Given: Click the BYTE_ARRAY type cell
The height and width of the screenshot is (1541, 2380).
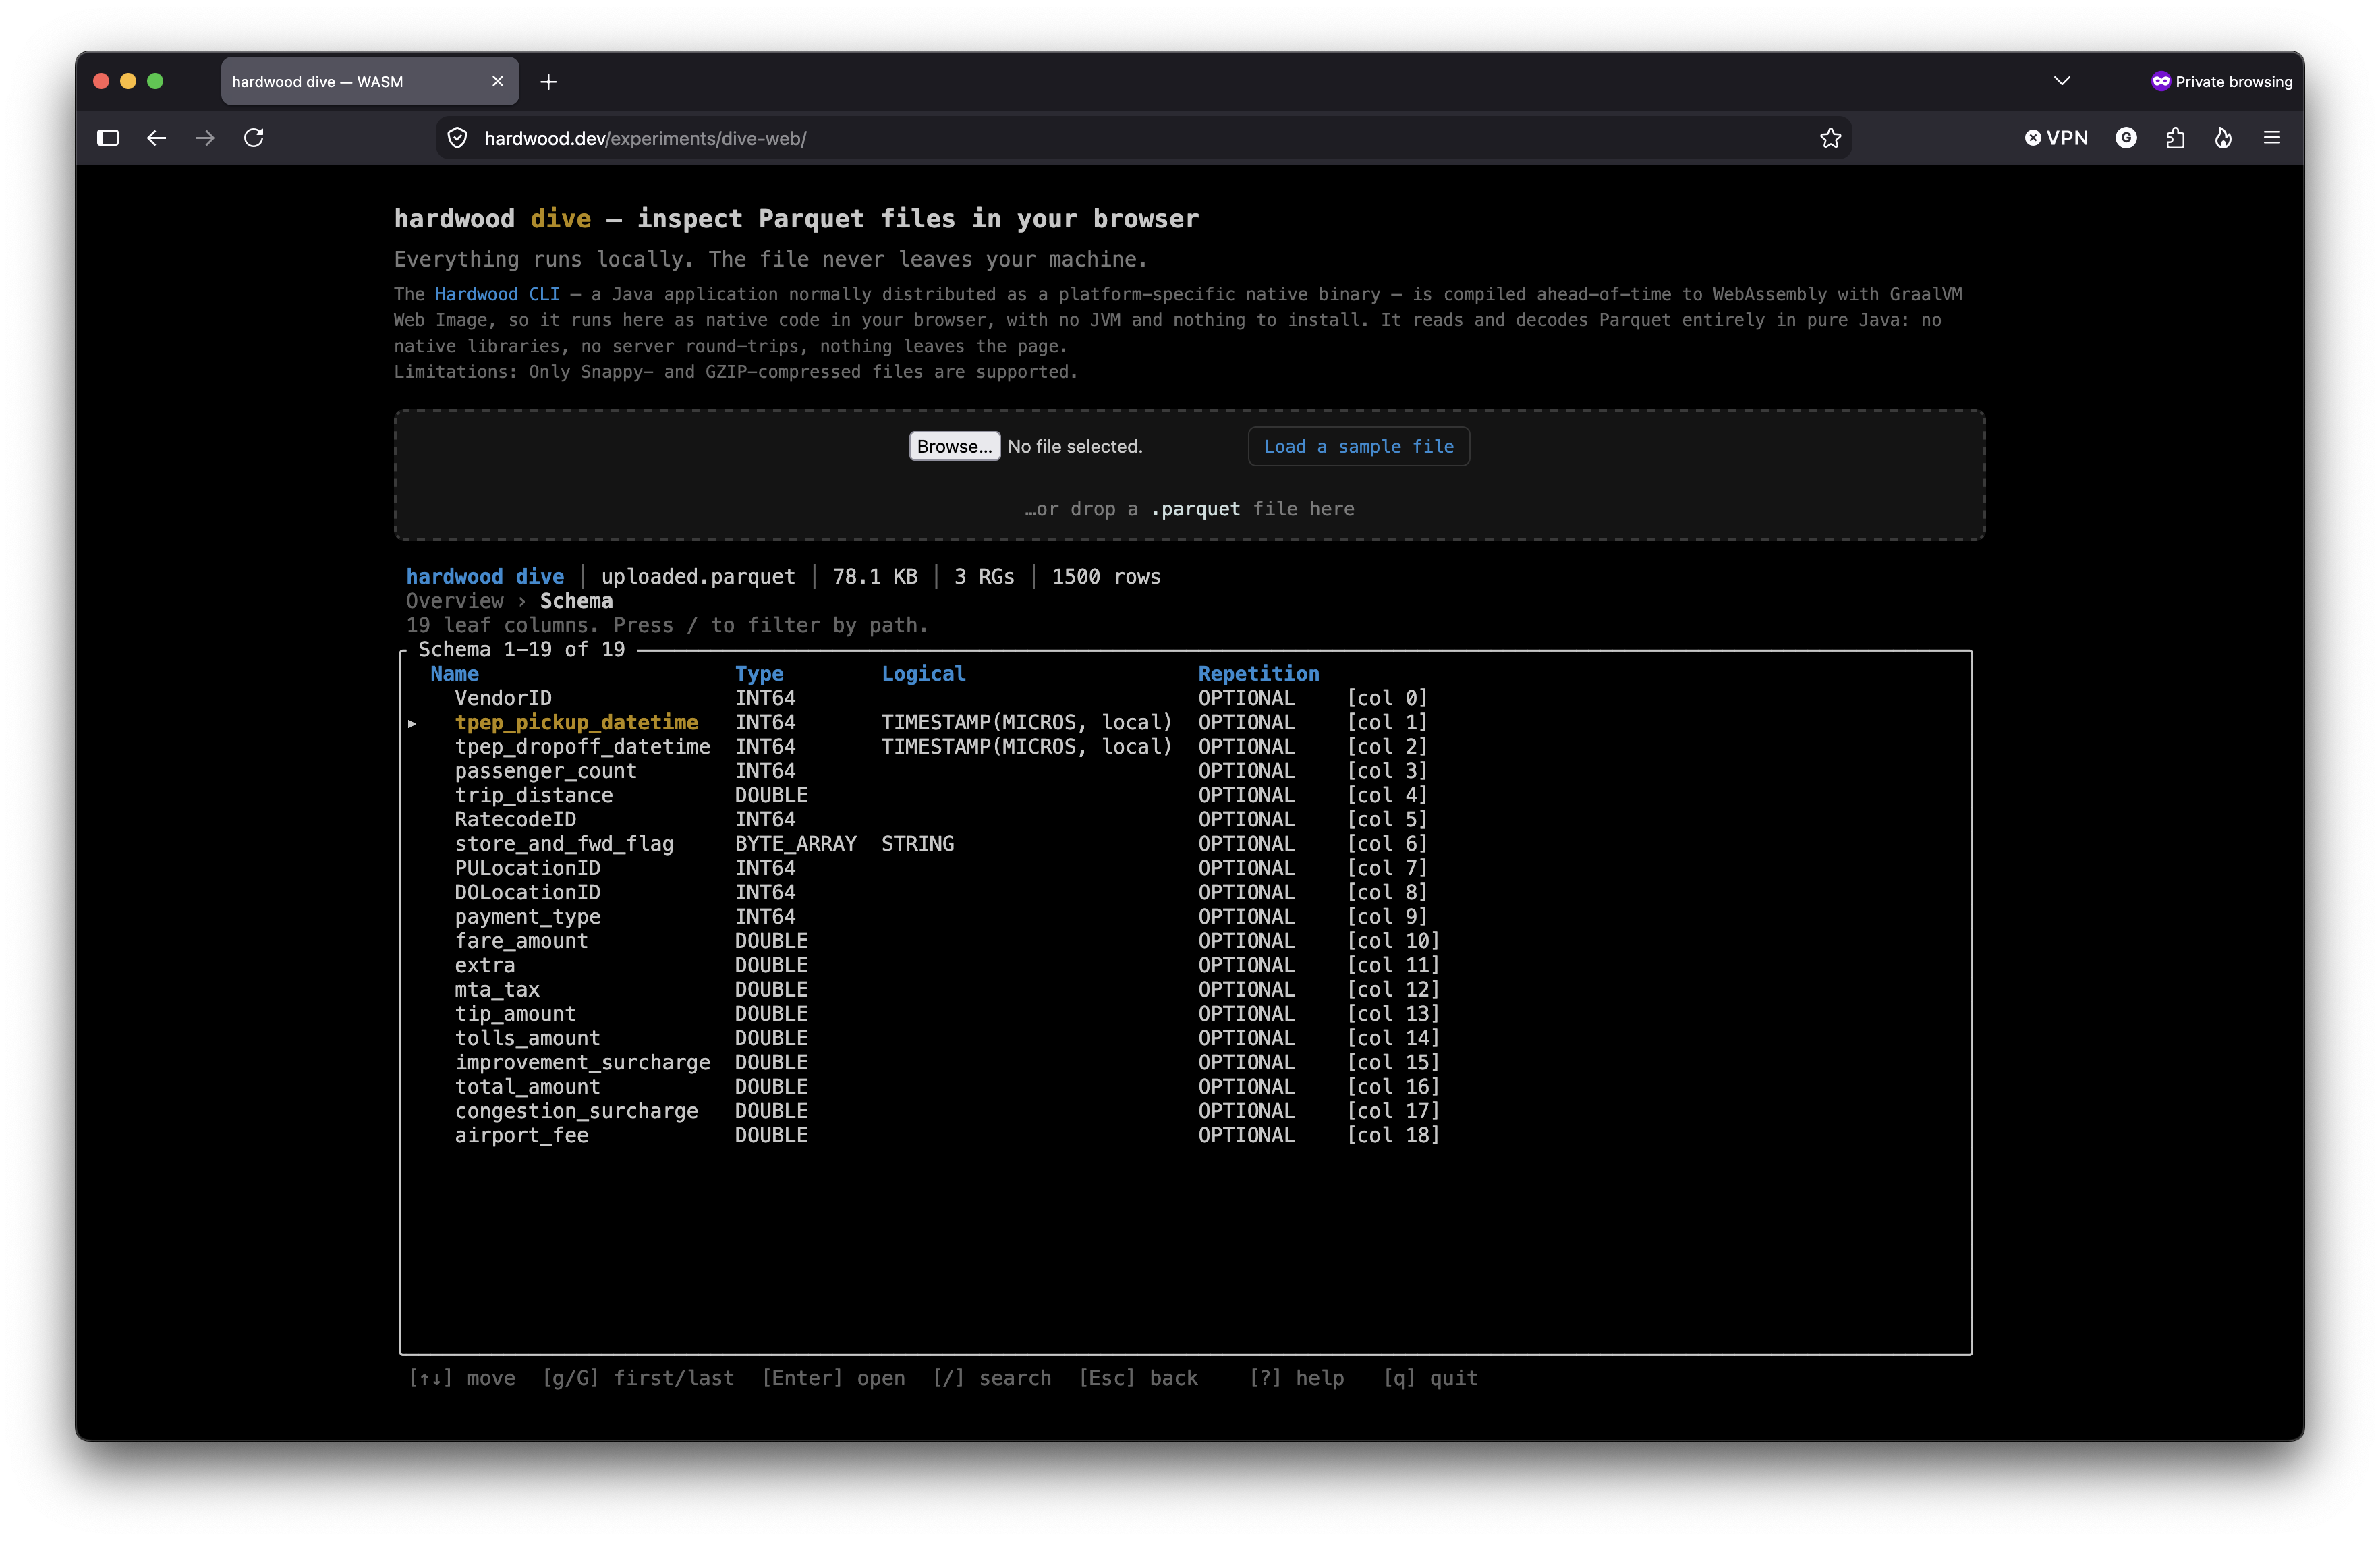Looking at the screenshot, I should (x=796, y=844).
